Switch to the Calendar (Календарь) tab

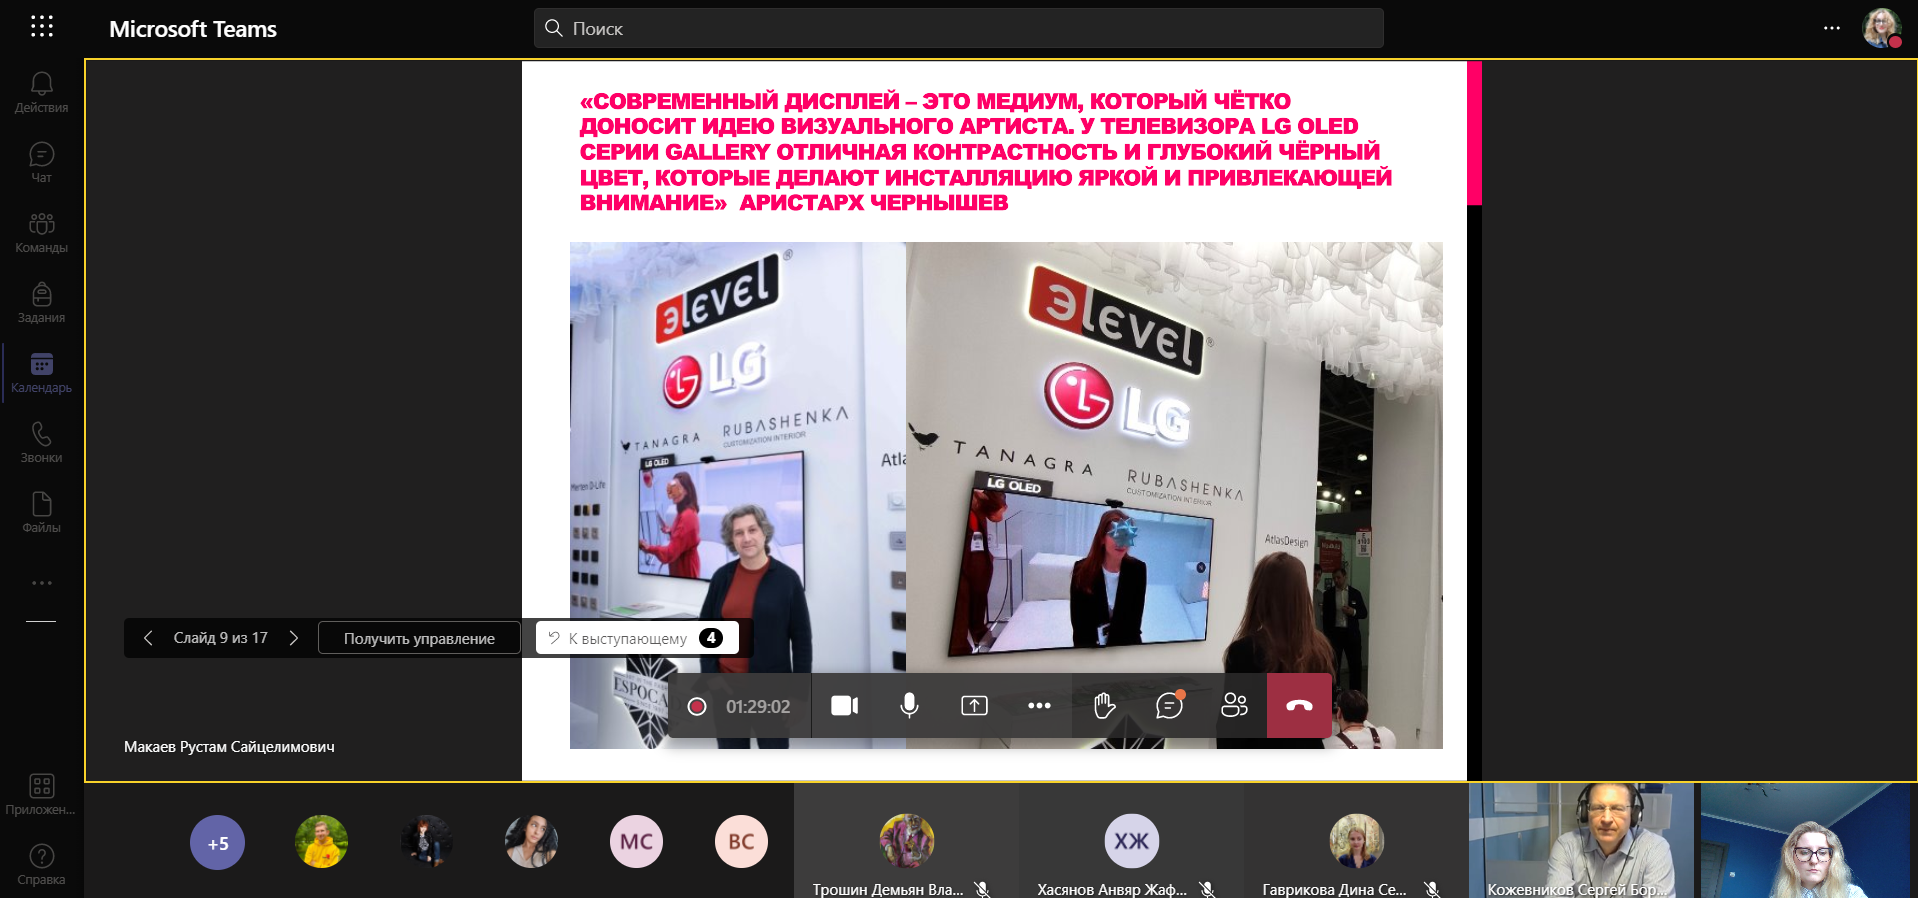click(x=41, y=372)
